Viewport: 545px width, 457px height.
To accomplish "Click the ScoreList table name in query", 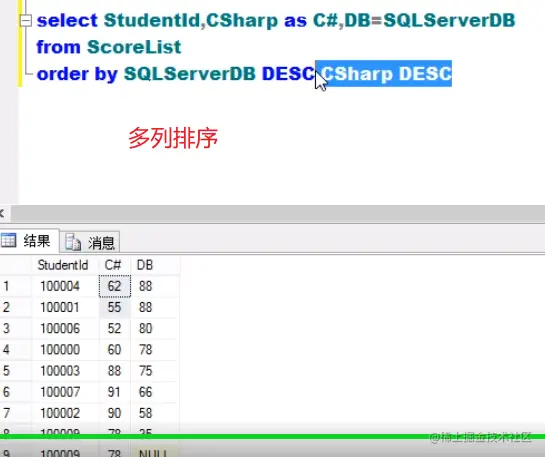I will (134, 47).
